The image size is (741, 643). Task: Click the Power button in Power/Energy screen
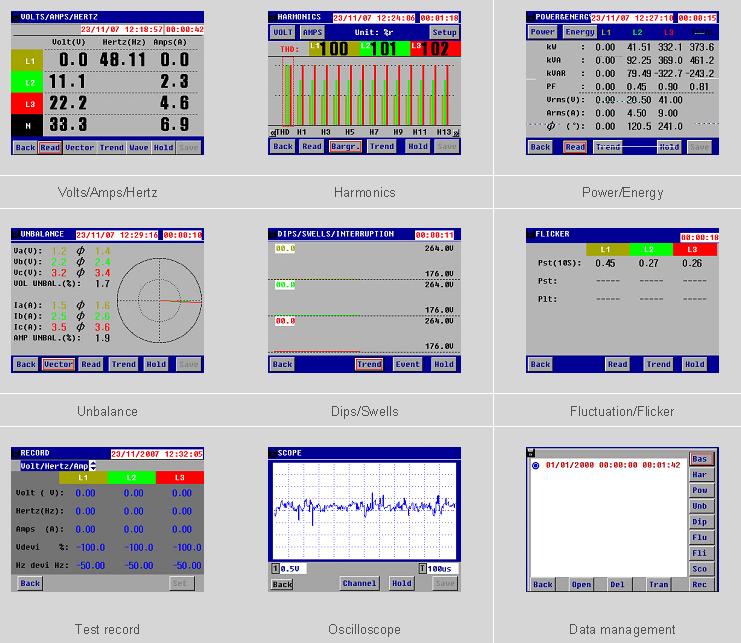[542, 32]
